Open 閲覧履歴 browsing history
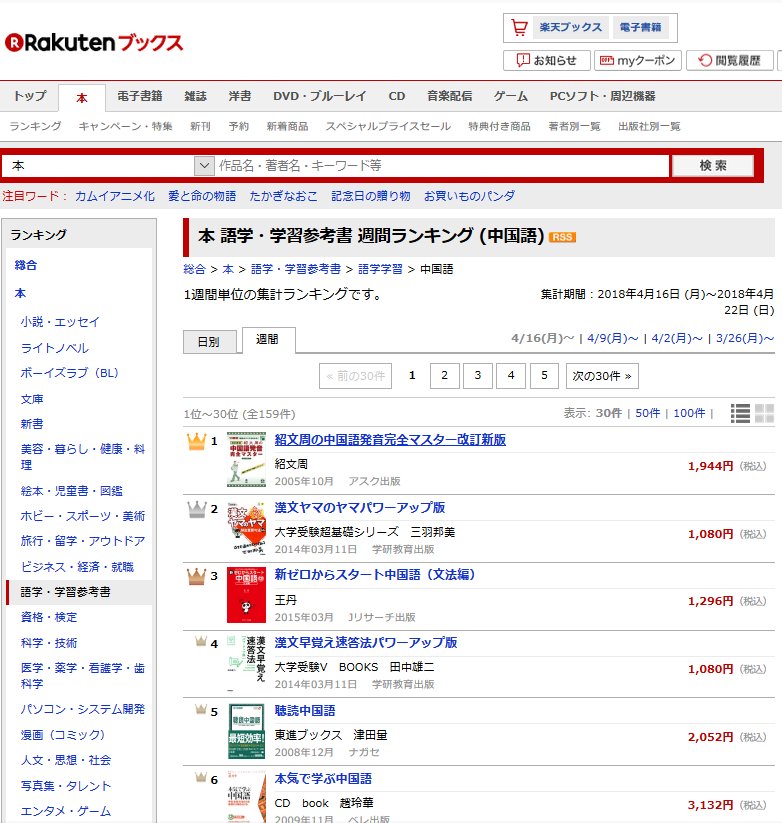This screenshot has height=823, width=782. (730, 60)
